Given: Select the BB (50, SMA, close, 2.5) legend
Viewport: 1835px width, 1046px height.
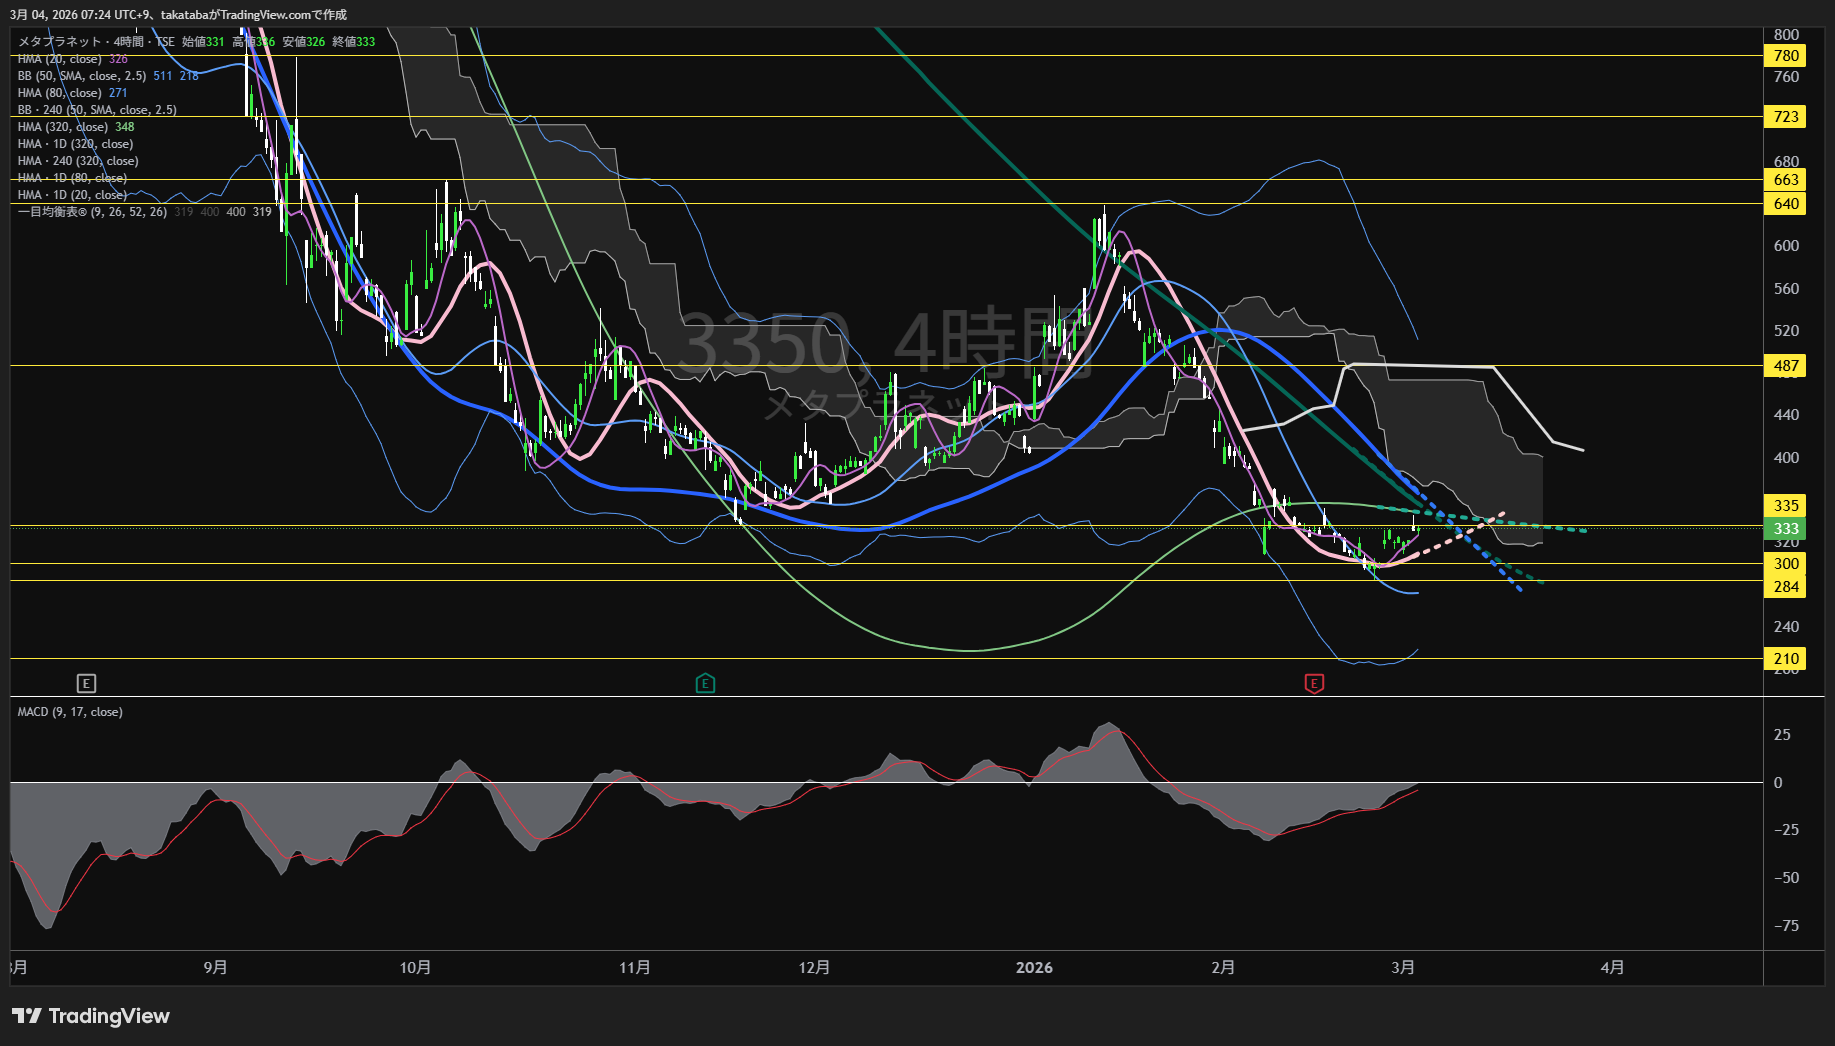Looking at the screenshot, I should point(82,76).
